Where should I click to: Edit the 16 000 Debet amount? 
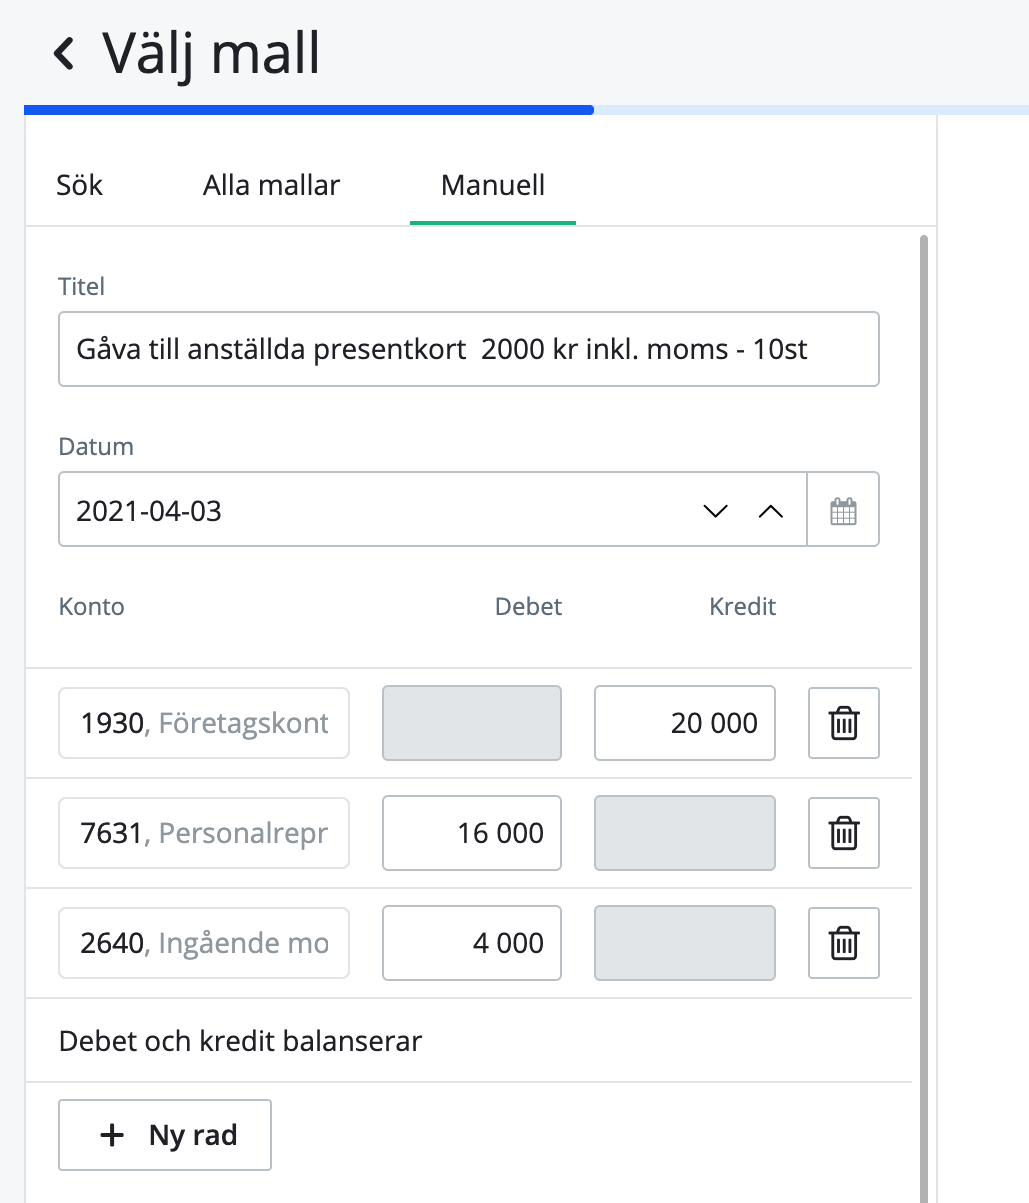(471, 832)
